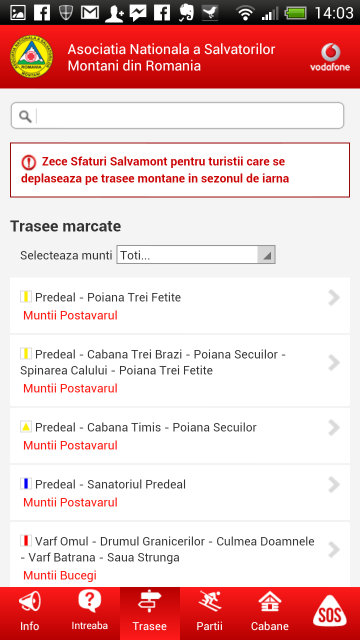Open Predeal - Cabana Trei Brazi route
Screen dimensions: 360x640
180,371
